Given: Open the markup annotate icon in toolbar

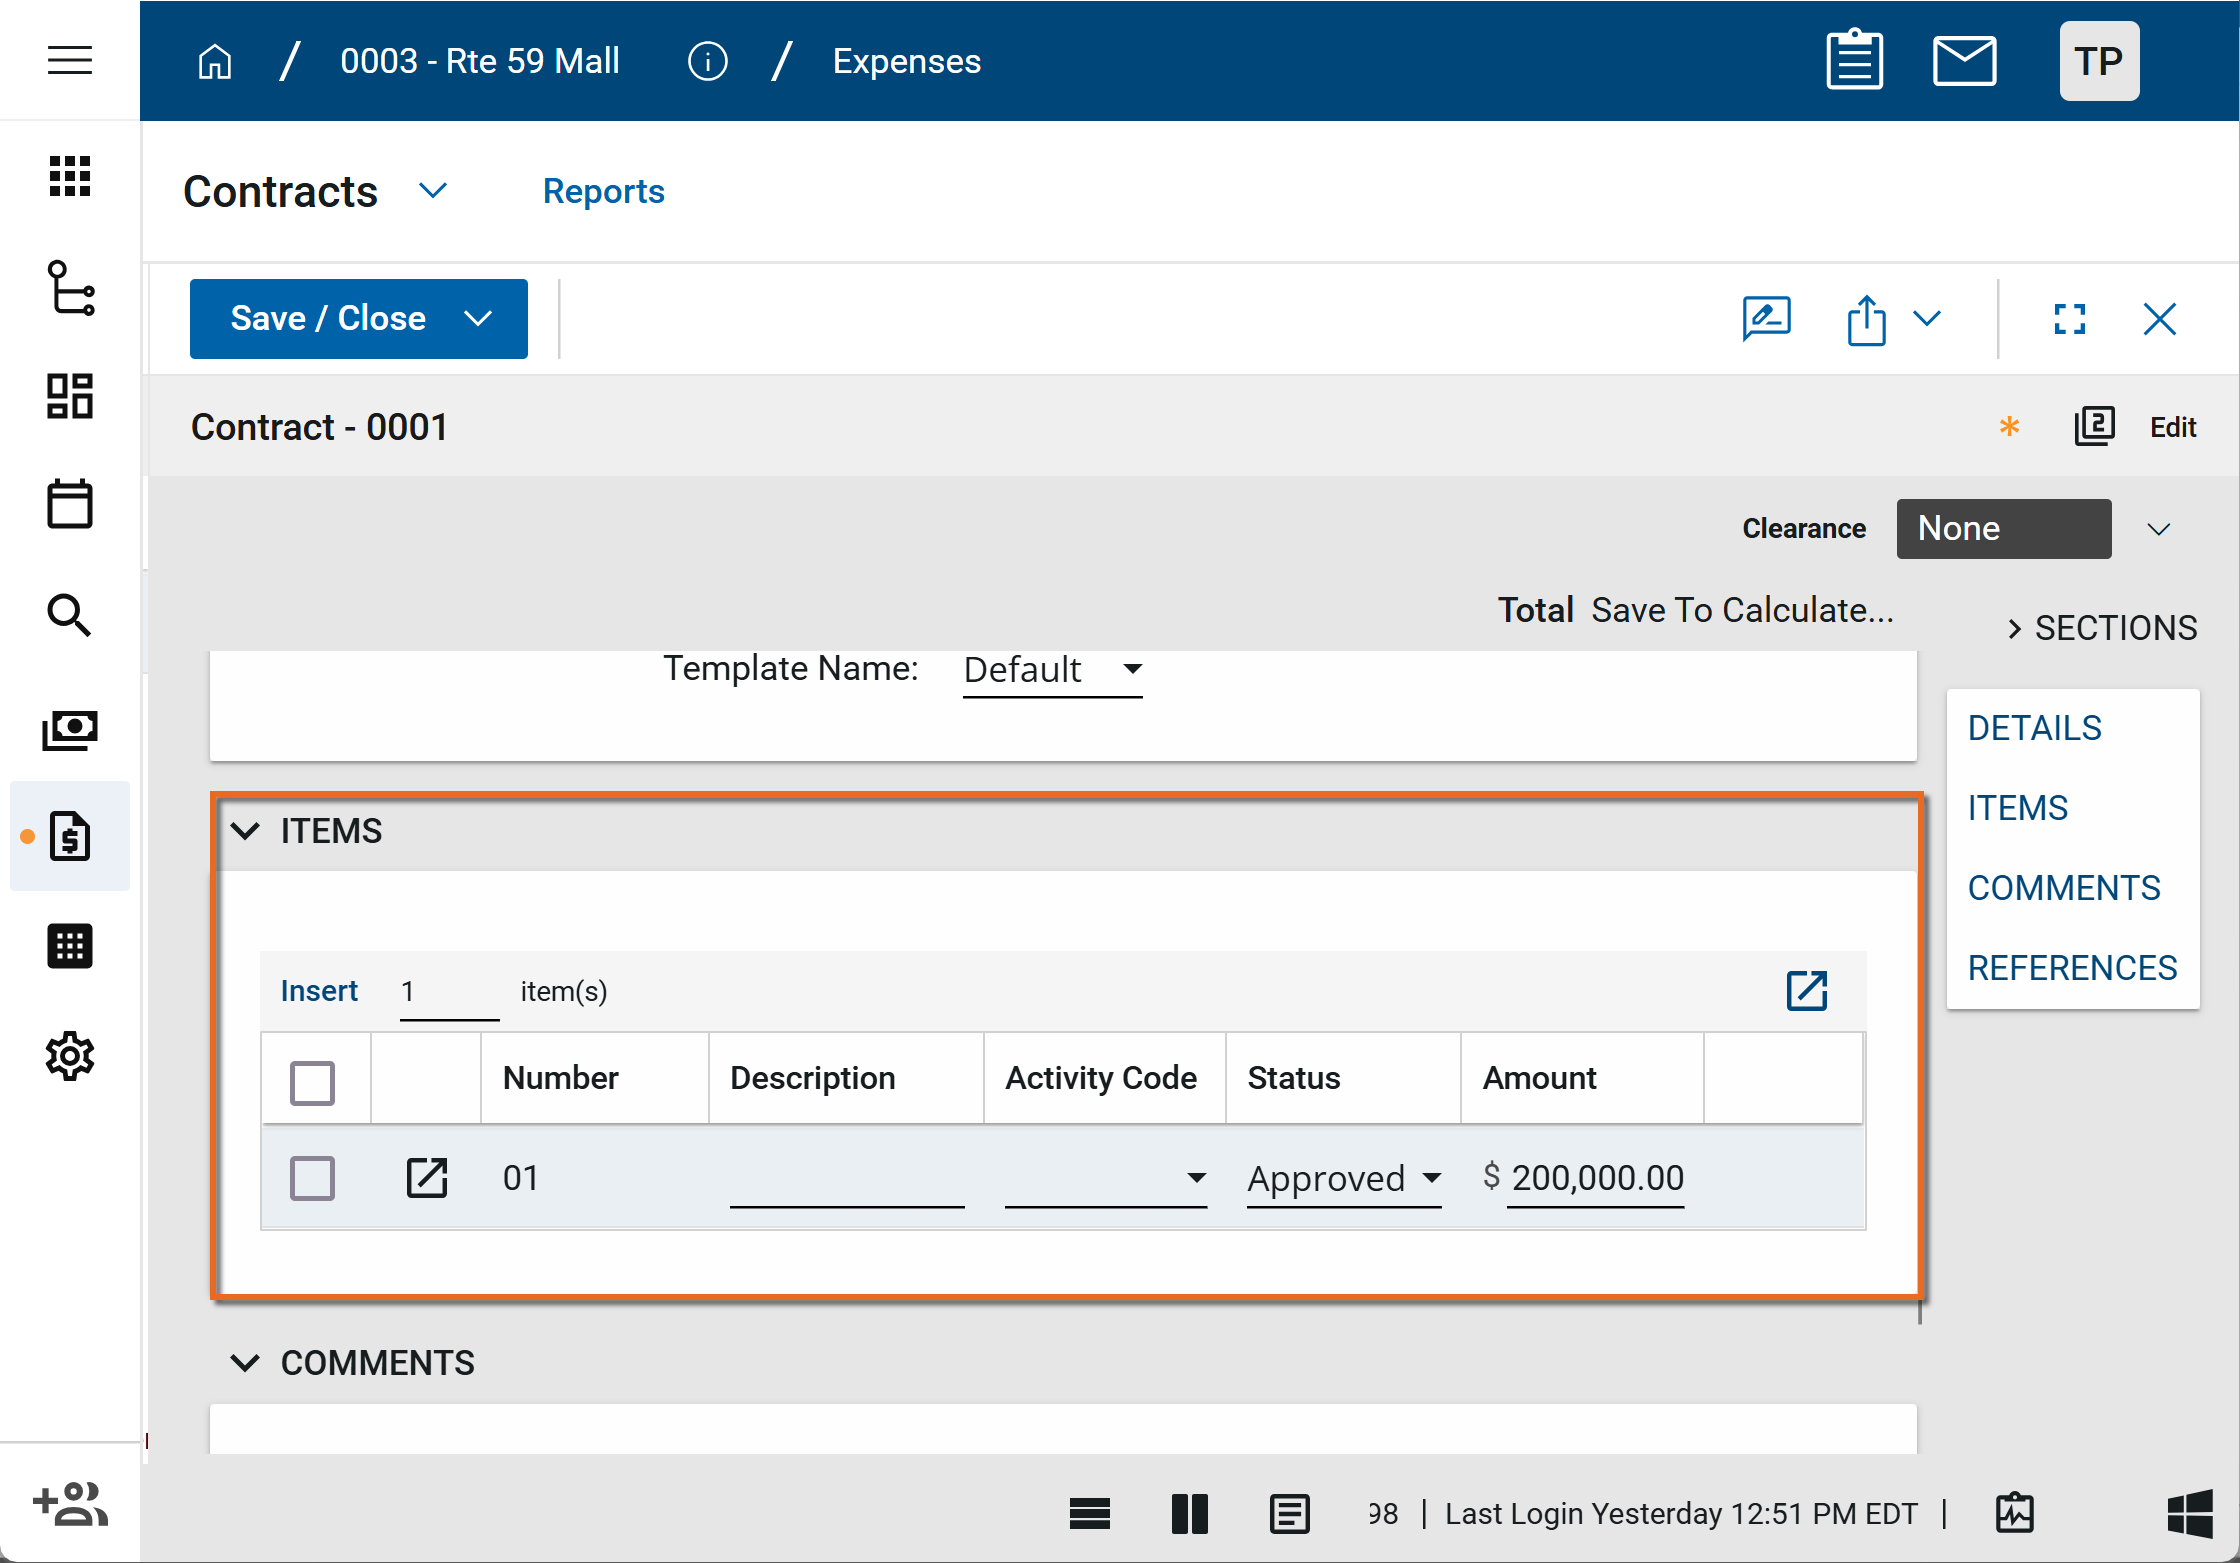Looking at the screenshot, I should pos(1766,319).
